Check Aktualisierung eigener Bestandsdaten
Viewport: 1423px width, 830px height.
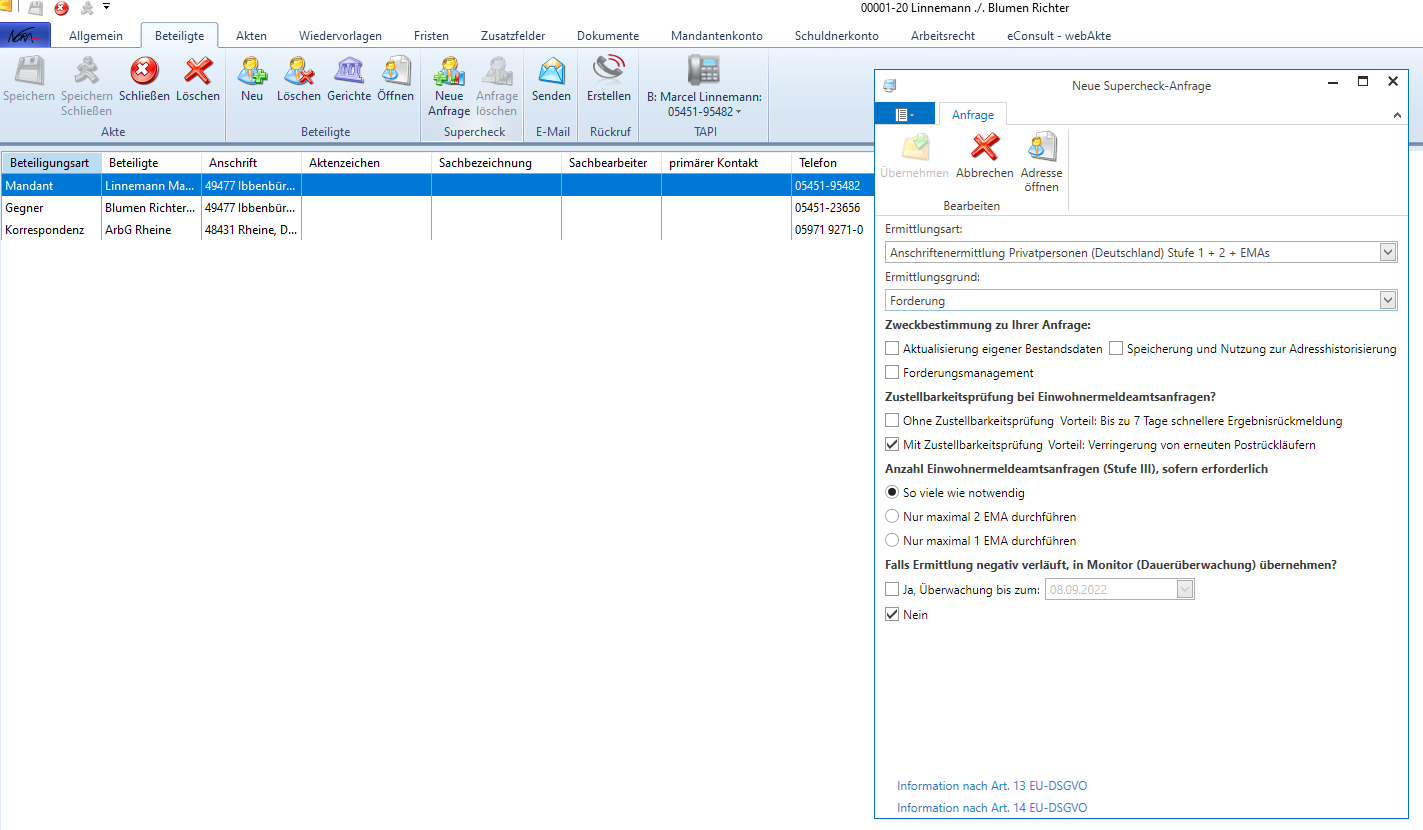(892, 349)
